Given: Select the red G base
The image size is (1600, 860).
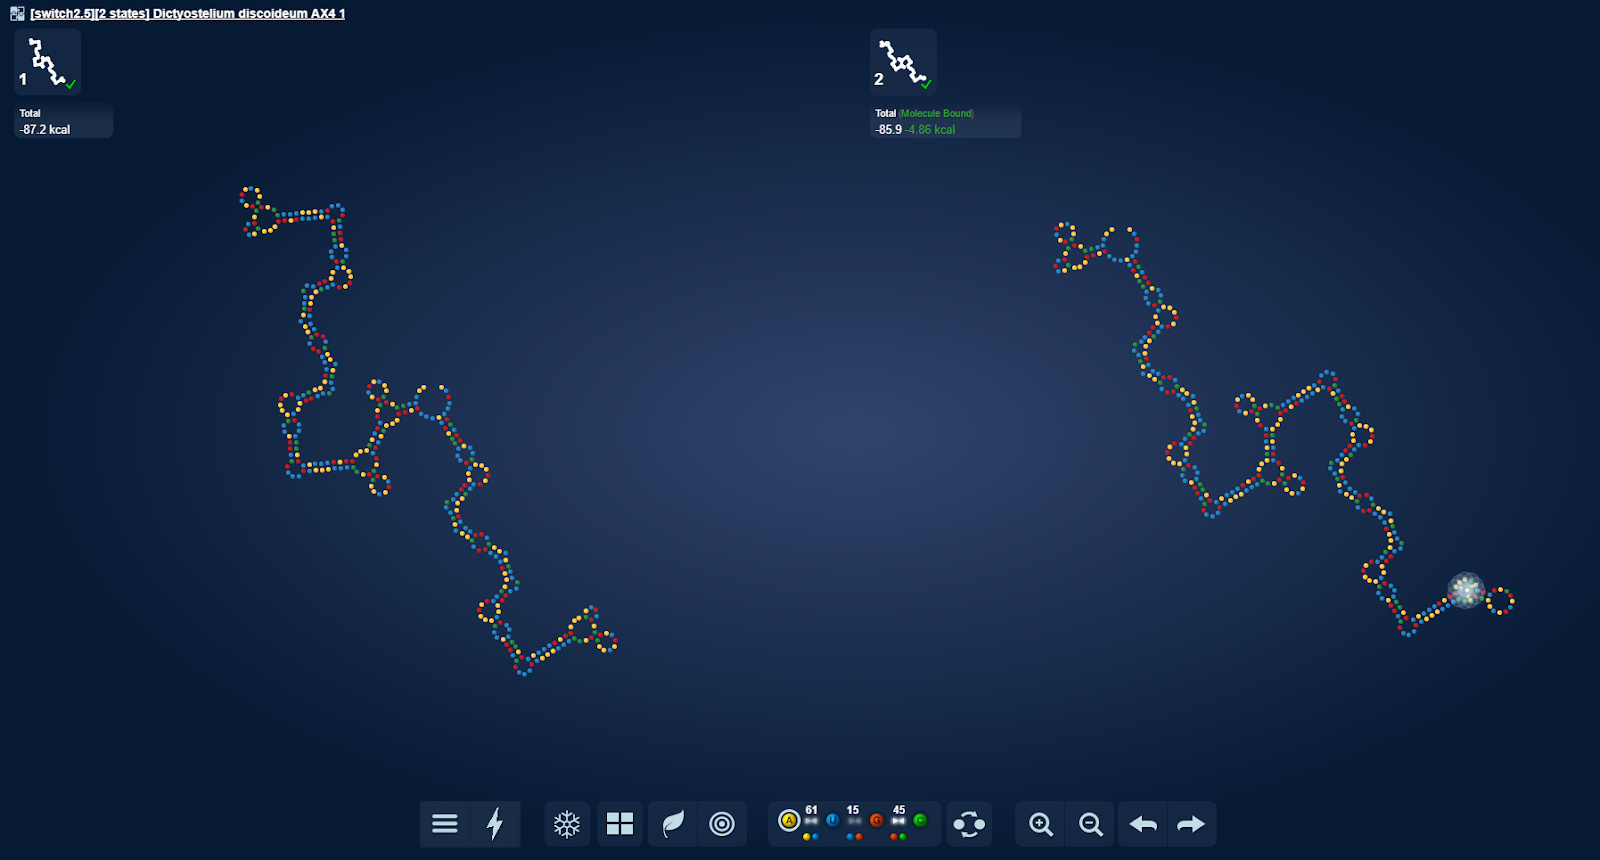Looking at the screenshot, I should pos(876,821).
